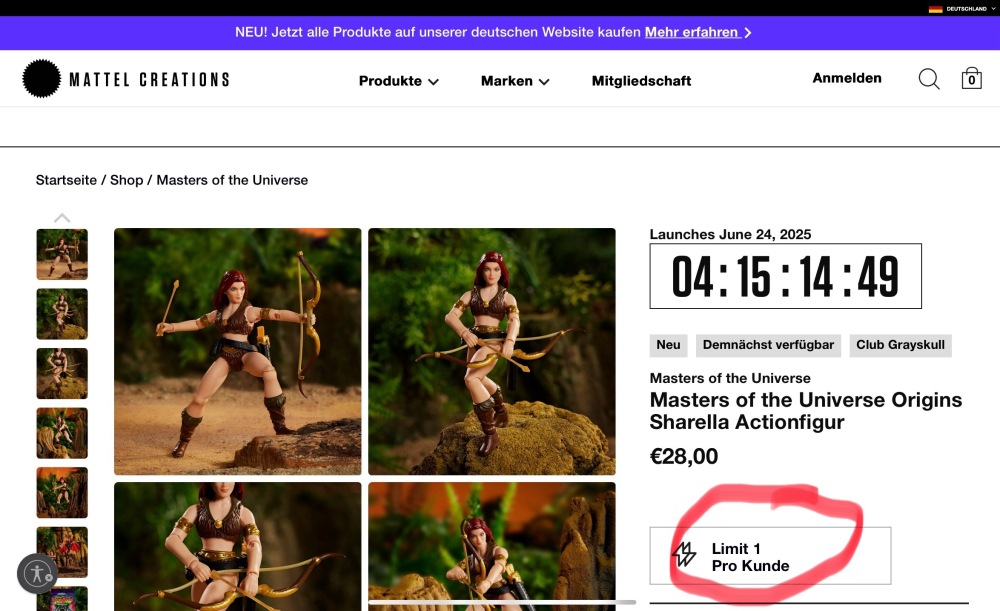Click the €28,00 price
This screenshot has height=611, width=1000.
684,456
